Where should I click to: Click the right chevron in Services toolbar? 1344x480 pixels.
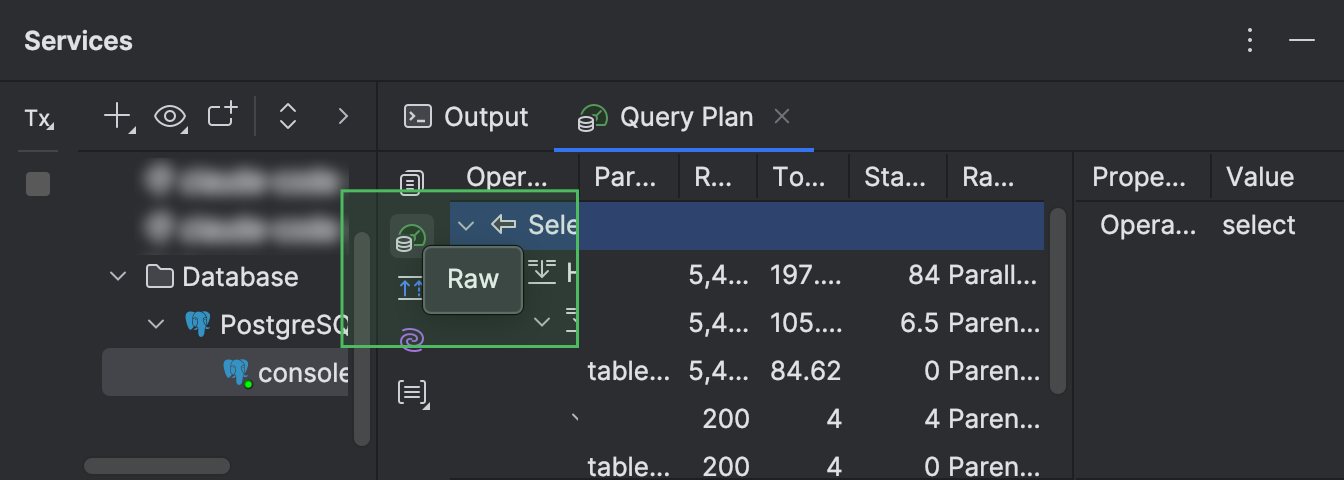343,117
